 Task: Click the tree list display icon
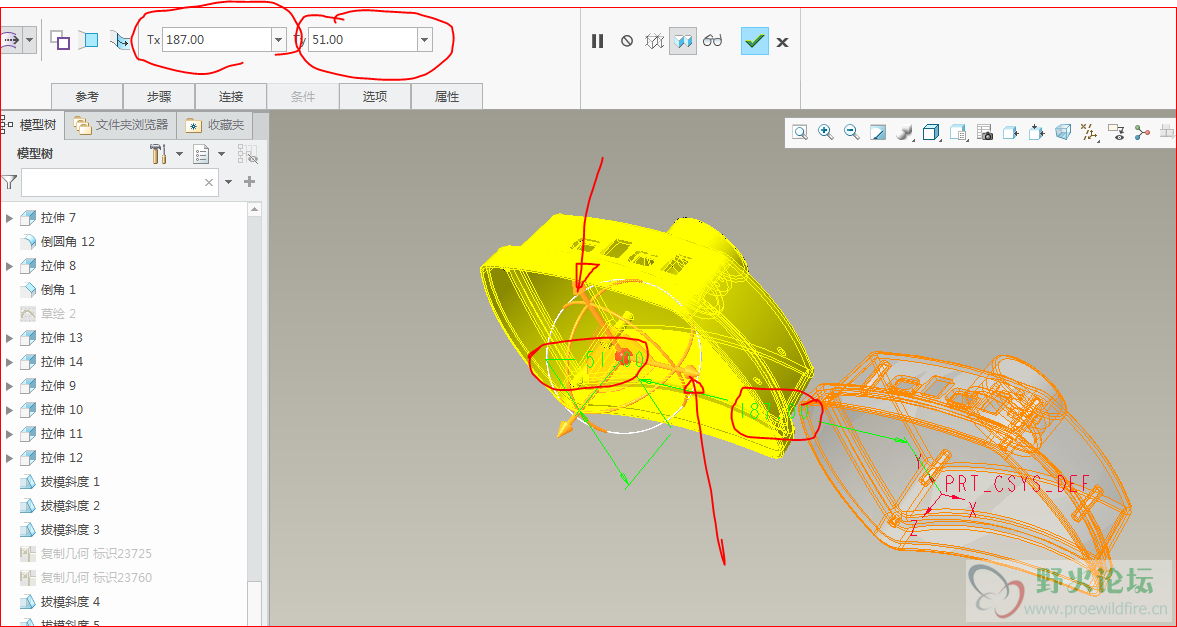point(201,154)
